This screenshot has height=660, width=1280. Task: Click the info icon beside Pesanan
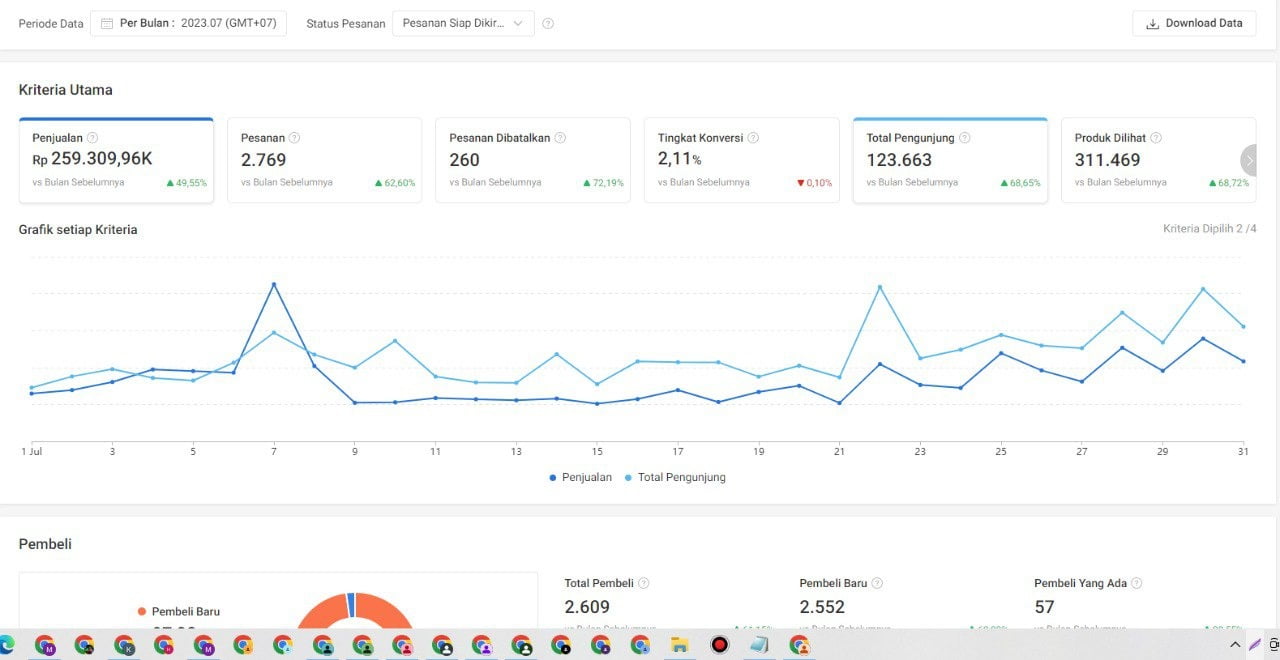click(295, 138)
